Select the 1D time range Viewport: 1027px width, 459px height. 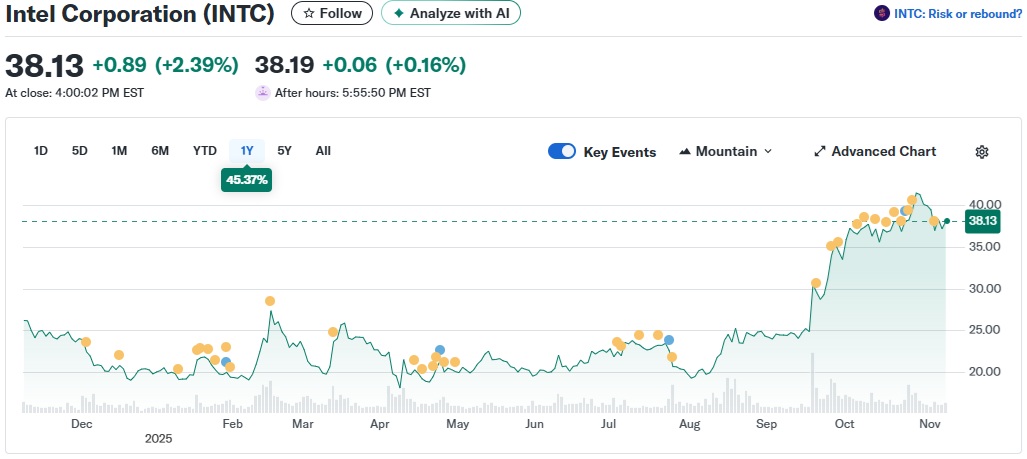click(x=41, y=151)
